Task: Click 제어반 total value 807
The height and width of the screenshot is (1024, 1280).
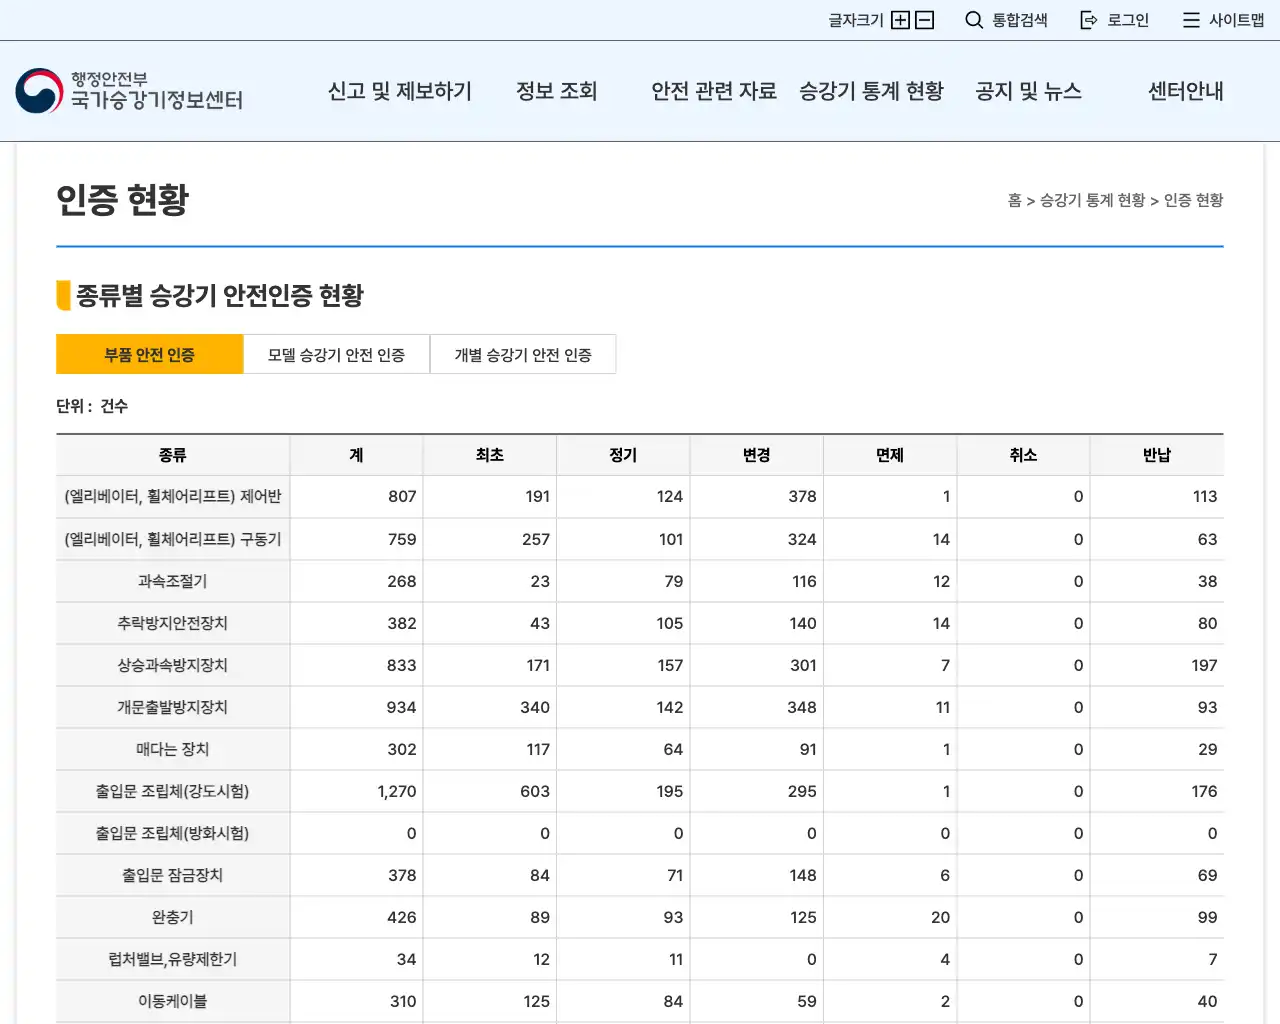Action: point(402,496)
